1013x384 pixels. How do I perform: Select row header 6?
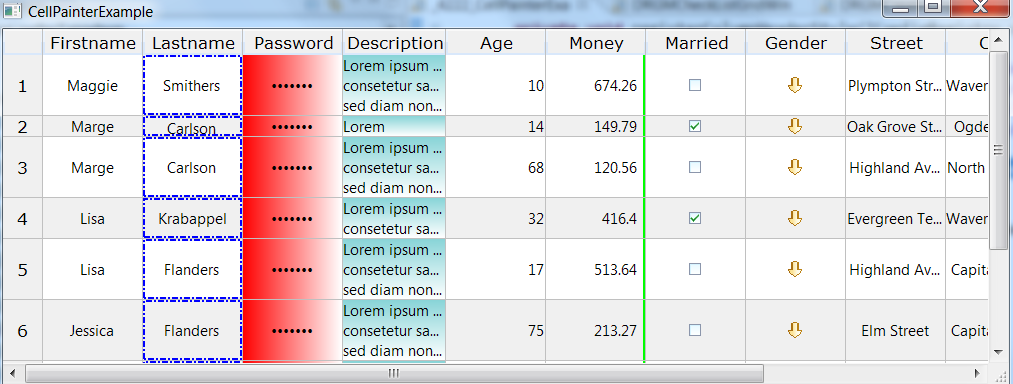tap(23, 331)
